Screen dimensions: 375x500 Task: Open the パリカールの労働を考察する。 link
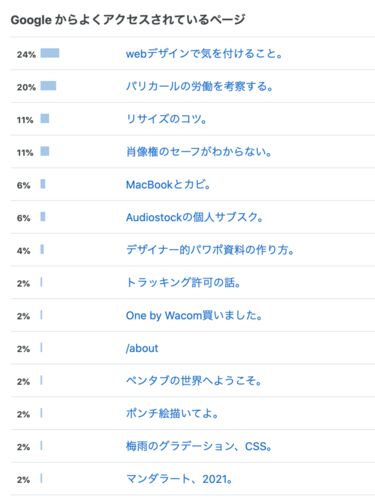[199, 86]
